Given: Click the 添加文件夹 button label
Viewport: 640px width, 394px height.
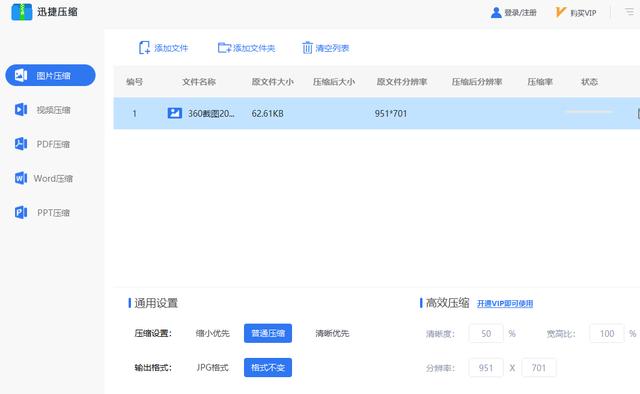Looking at the screenshot, I should click(x=254, y=48).
